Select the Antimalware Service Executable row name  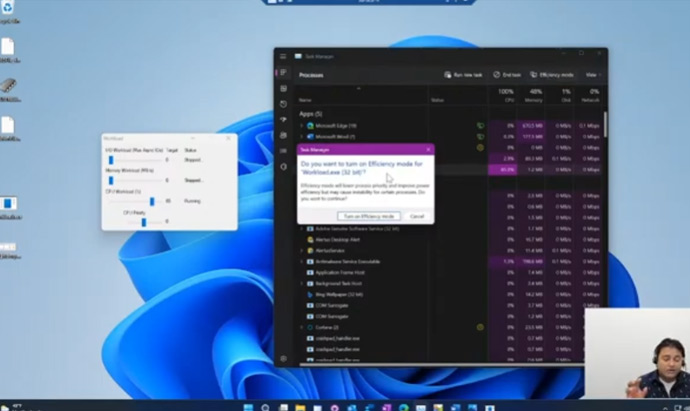tap(348, 261)
